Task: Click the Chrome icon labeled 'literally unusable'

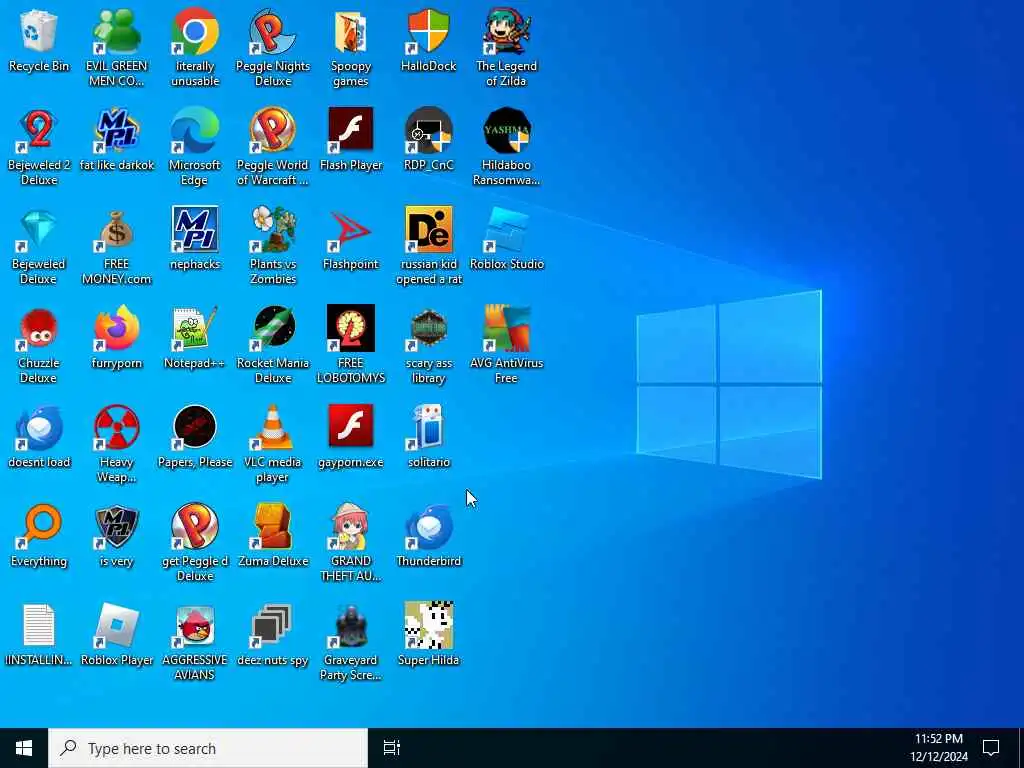Action: [x=195, y=31]
